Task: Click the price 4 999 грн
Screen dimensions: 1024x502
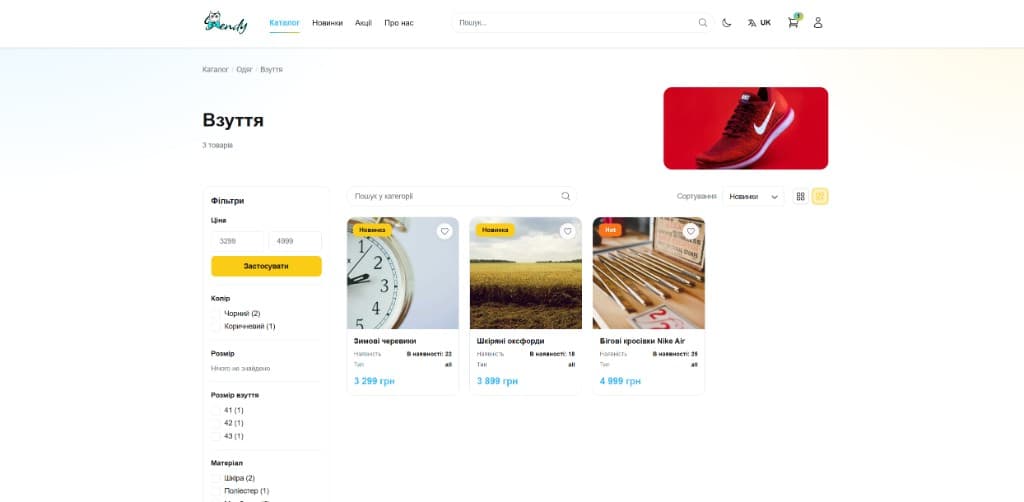Action: [x=620, y=381]
